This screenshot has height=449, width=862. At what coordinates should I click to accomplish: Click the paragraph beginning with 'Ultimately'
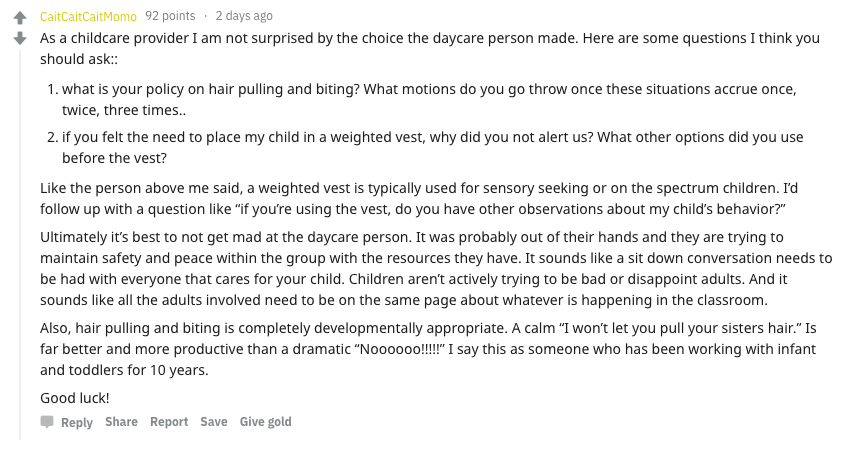(x=436, y=268)
